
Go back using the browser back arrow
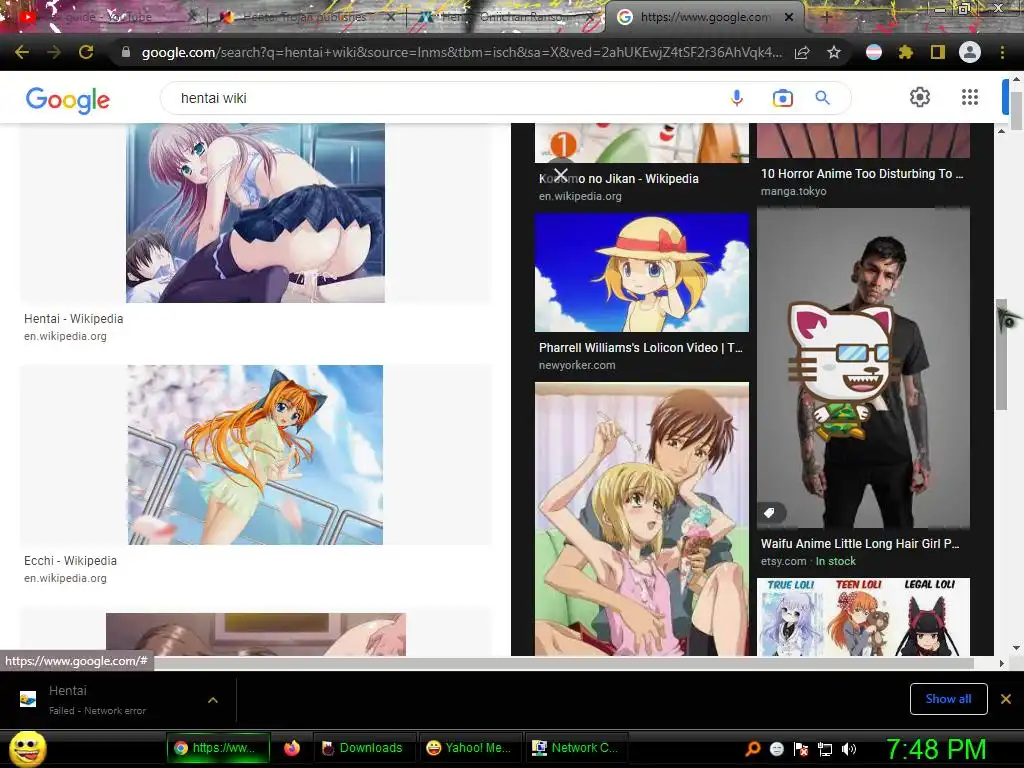21,52
